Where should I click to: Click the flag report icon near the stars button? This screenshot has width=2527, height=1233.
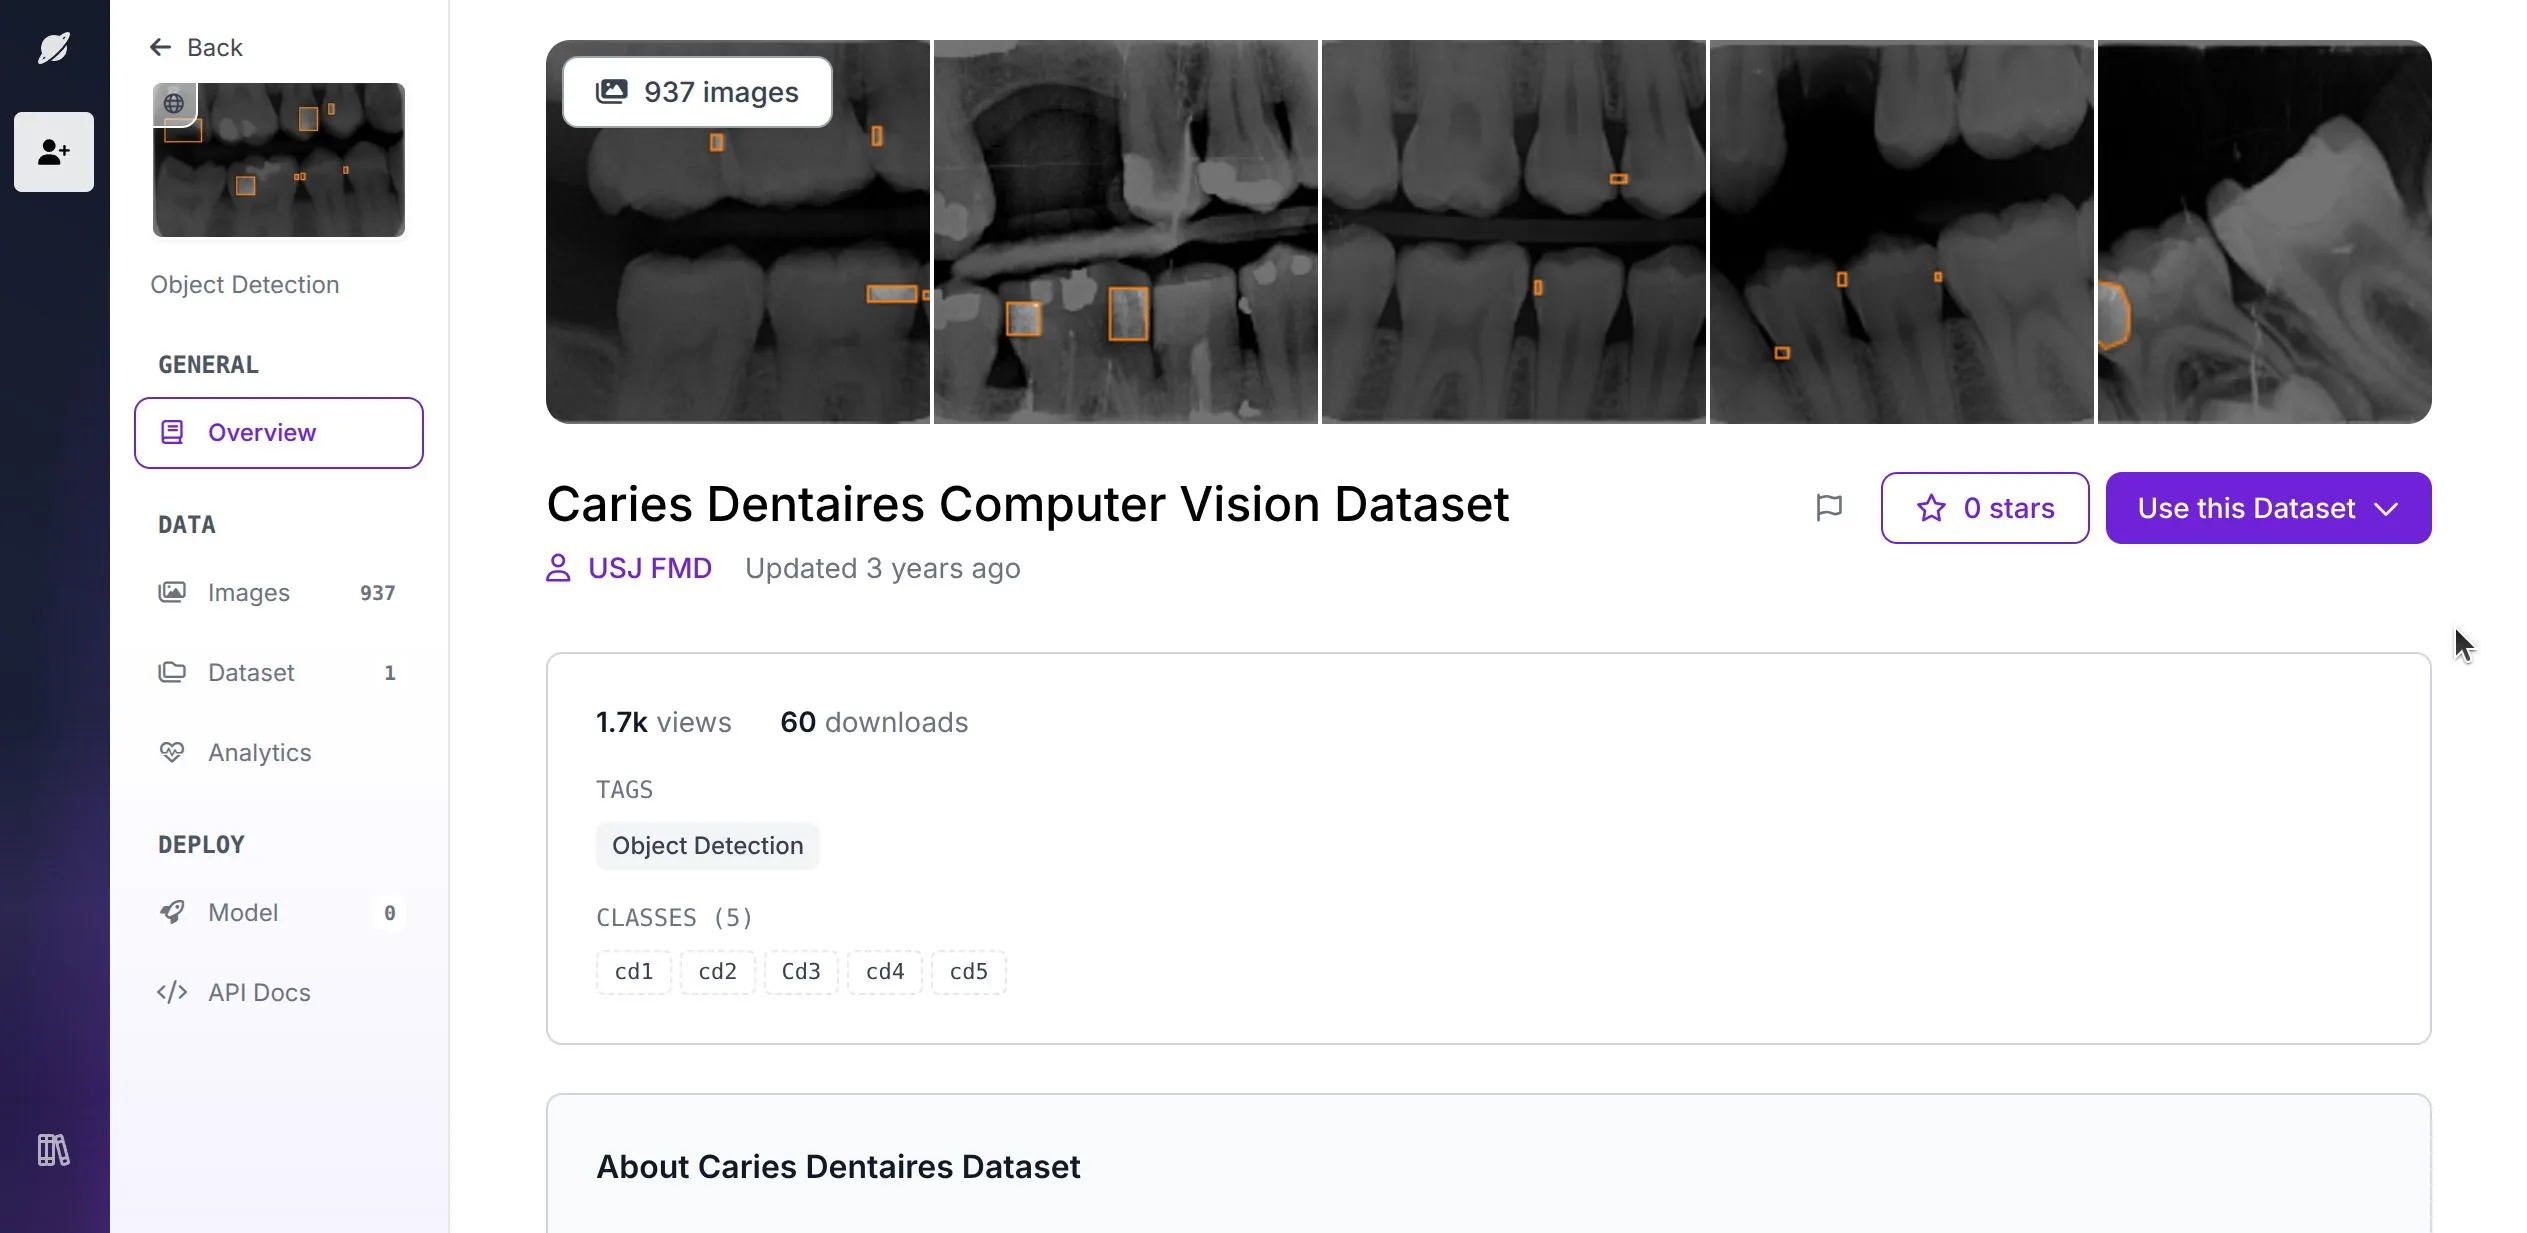click(x=1829, y=507)
